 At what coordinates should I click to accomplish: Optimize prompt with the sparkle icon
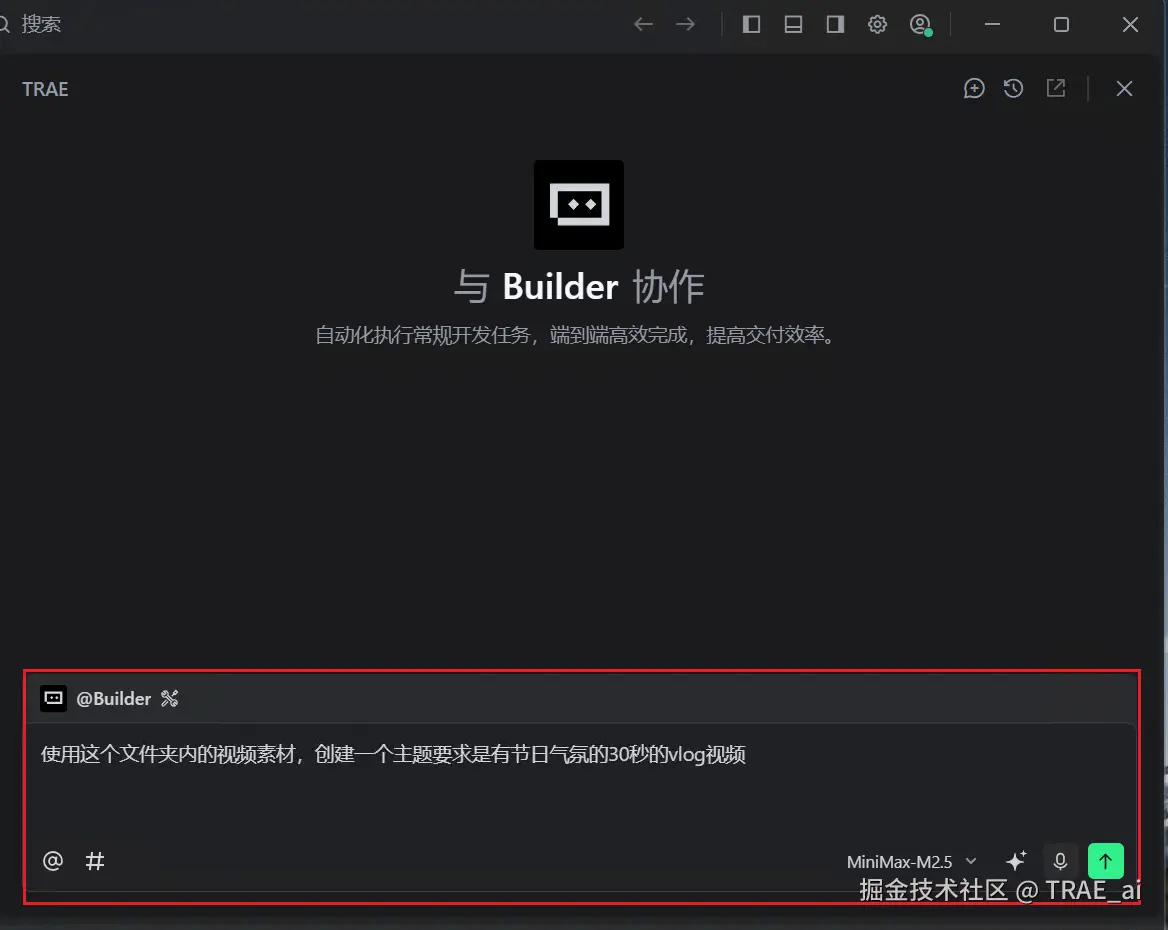point(1016,861)
